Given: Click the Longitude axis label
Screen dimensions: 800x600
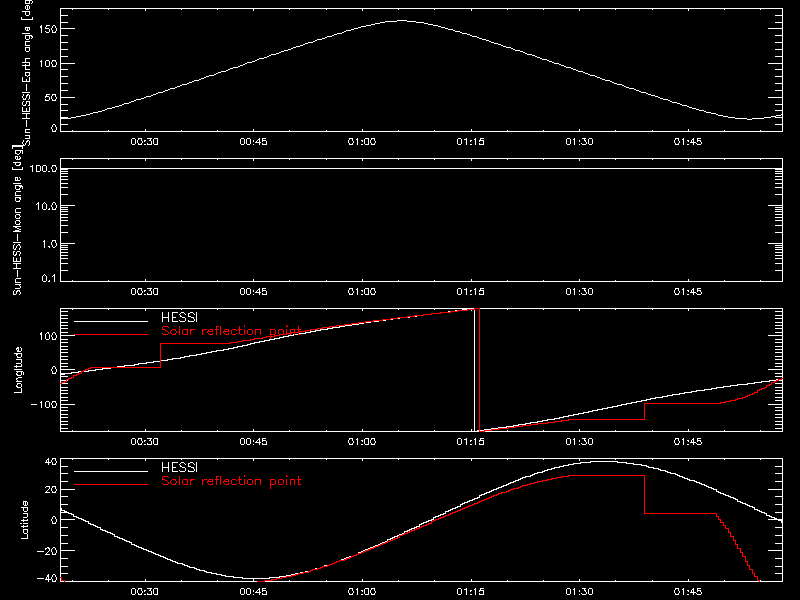Looking at the screenshot, I should click(18, 370).
